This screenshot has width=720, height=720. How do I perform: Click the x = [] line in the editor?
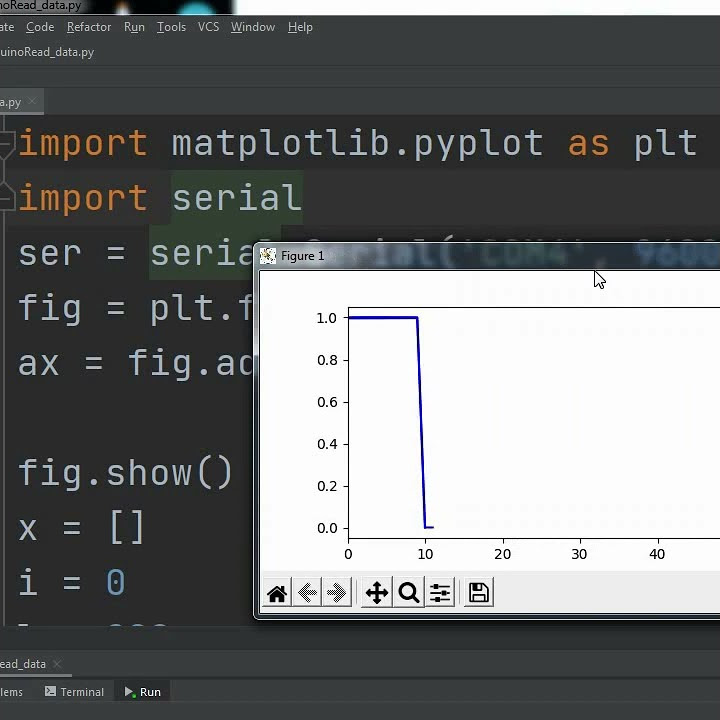click(x=81, y=528)
